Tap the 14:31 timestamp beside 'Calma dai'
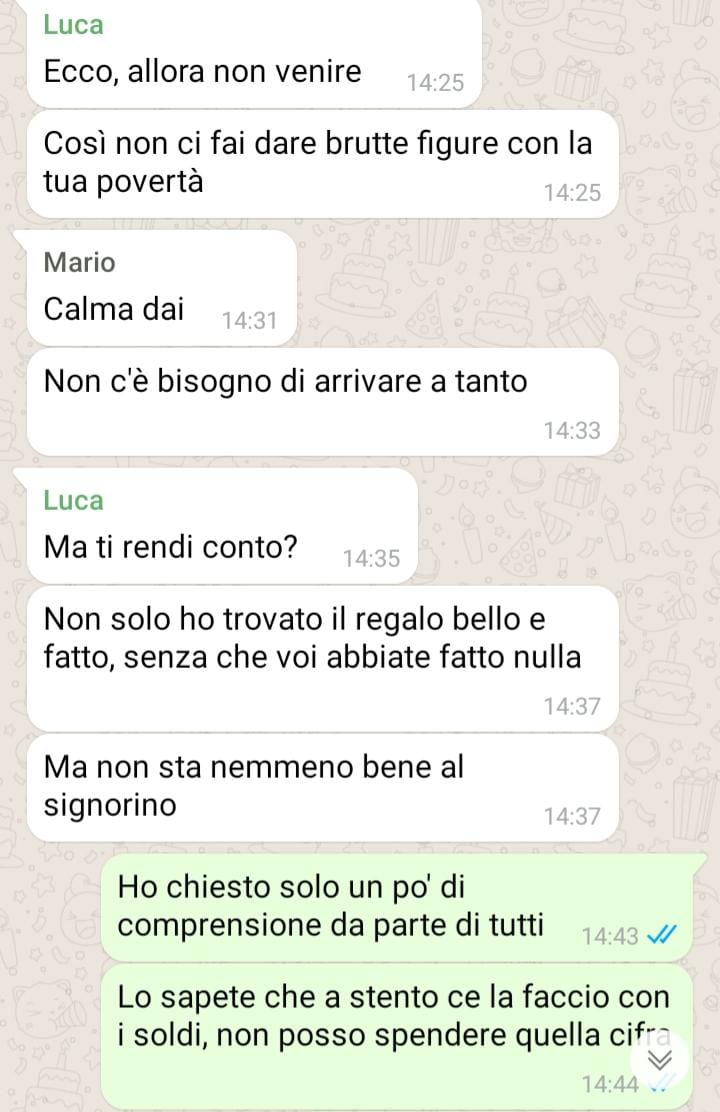720x1112 pixels. tap(249, 321)
